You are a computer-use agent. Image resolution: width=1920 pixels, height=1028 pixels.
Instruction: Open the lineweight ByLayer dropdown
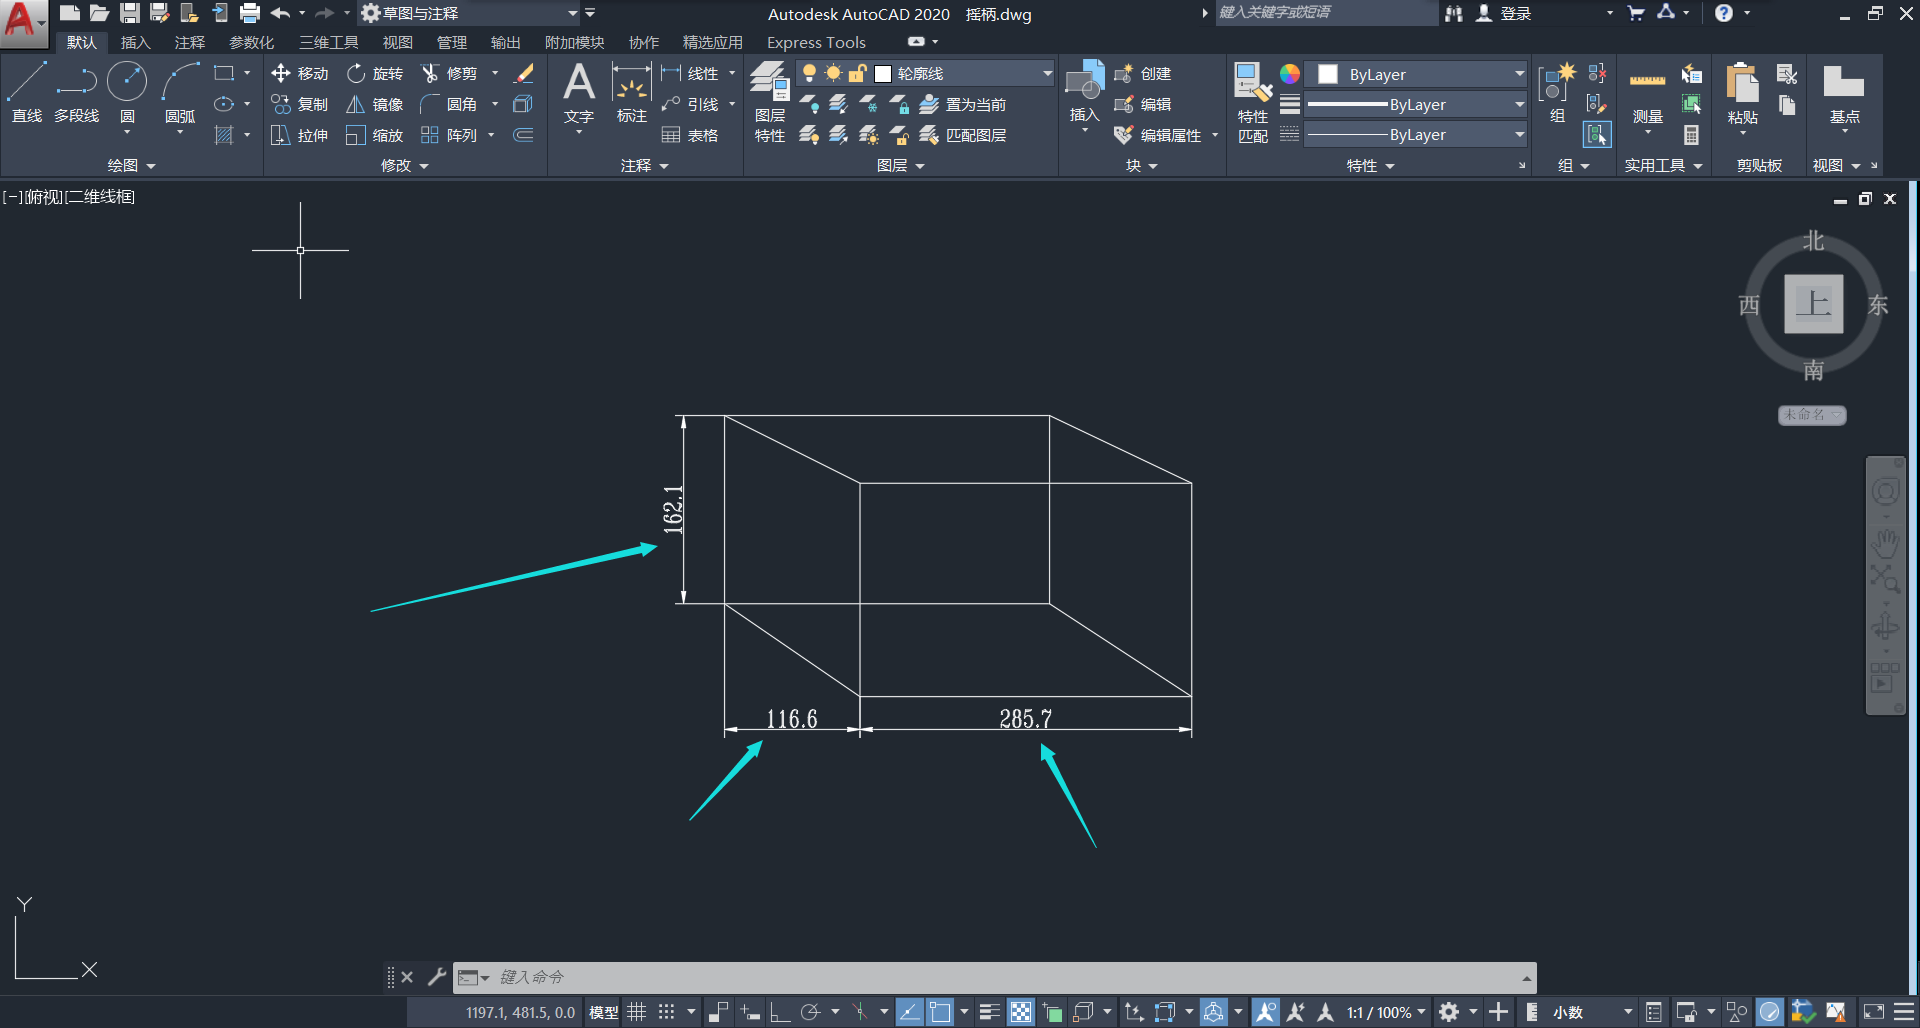point(1519,104)
